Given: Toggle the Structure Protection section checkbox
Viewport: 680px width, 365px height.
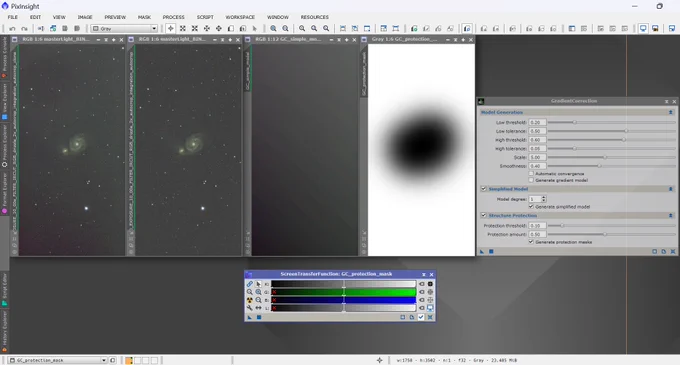Looking at the screenshot, I should tap(484, 215).
